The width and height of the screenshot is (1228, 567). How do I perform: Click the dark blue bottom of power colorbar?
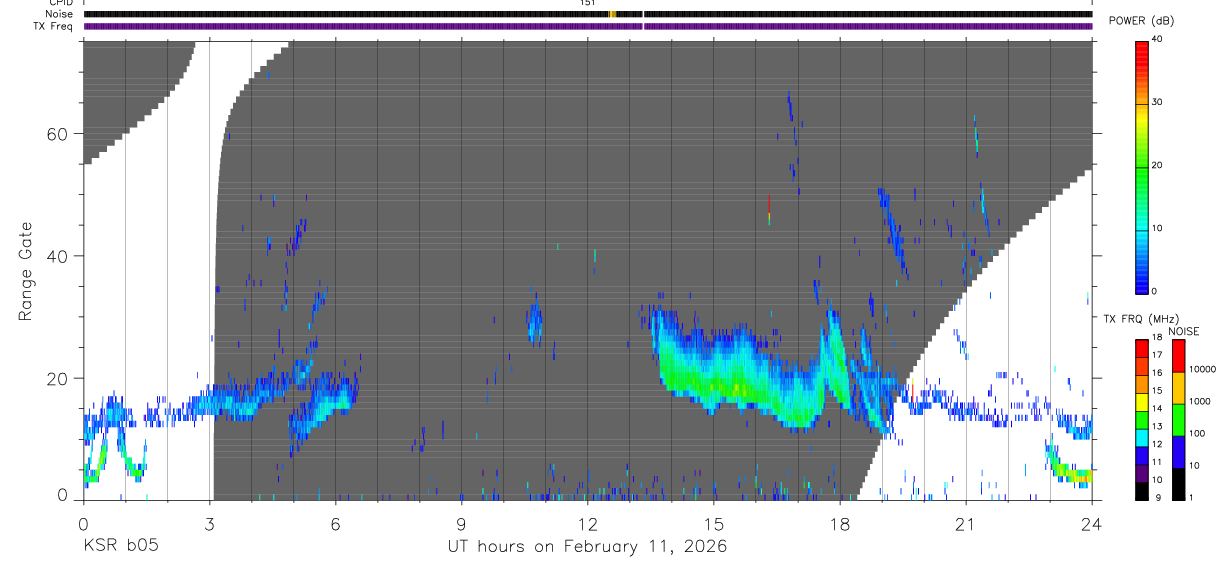pyautogui.click(x=1141, y=284)
